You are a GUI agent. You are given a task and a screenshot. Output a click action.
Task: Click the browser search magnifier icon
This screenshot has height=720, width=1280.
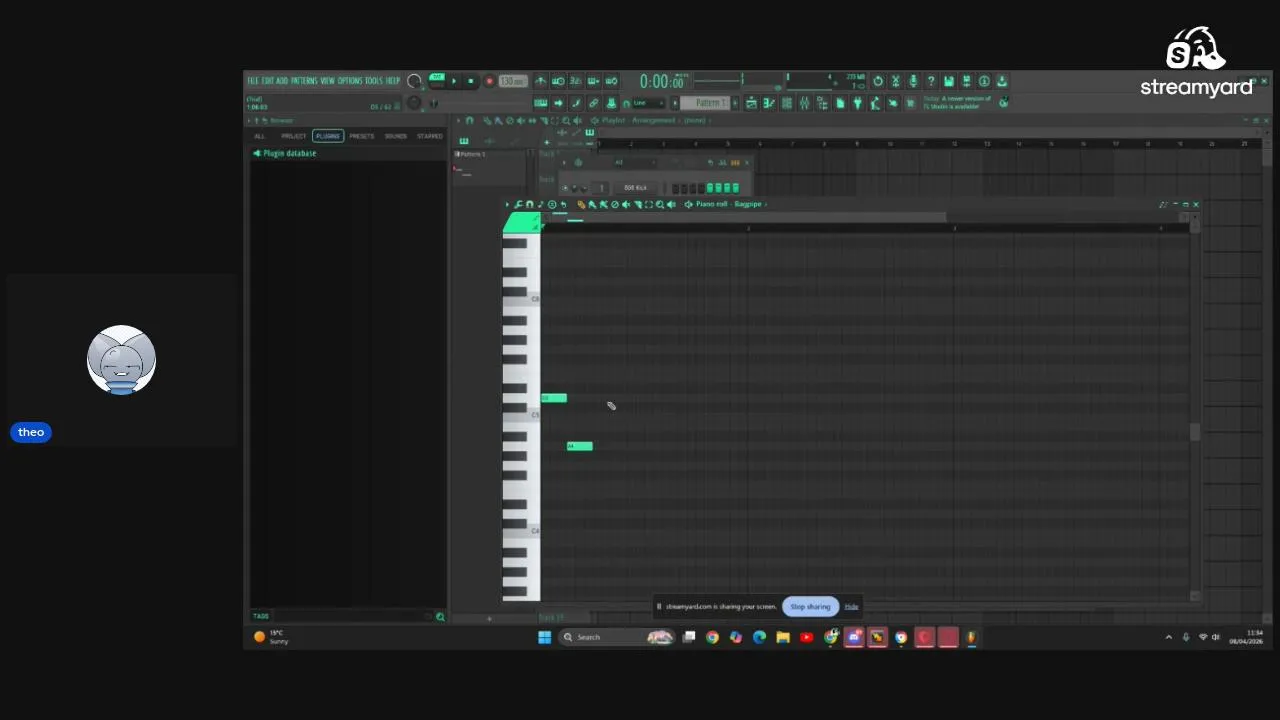coord(440,617)
